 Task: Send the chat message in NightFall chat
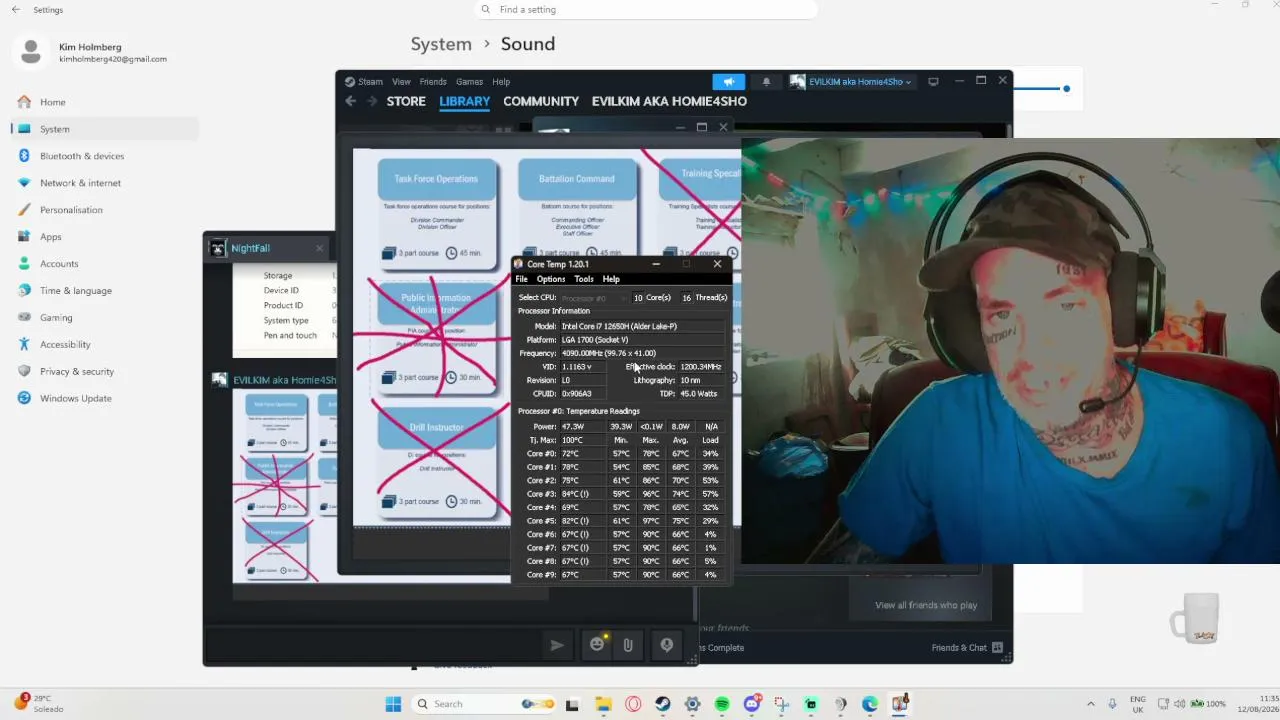(x=557, y=646)
